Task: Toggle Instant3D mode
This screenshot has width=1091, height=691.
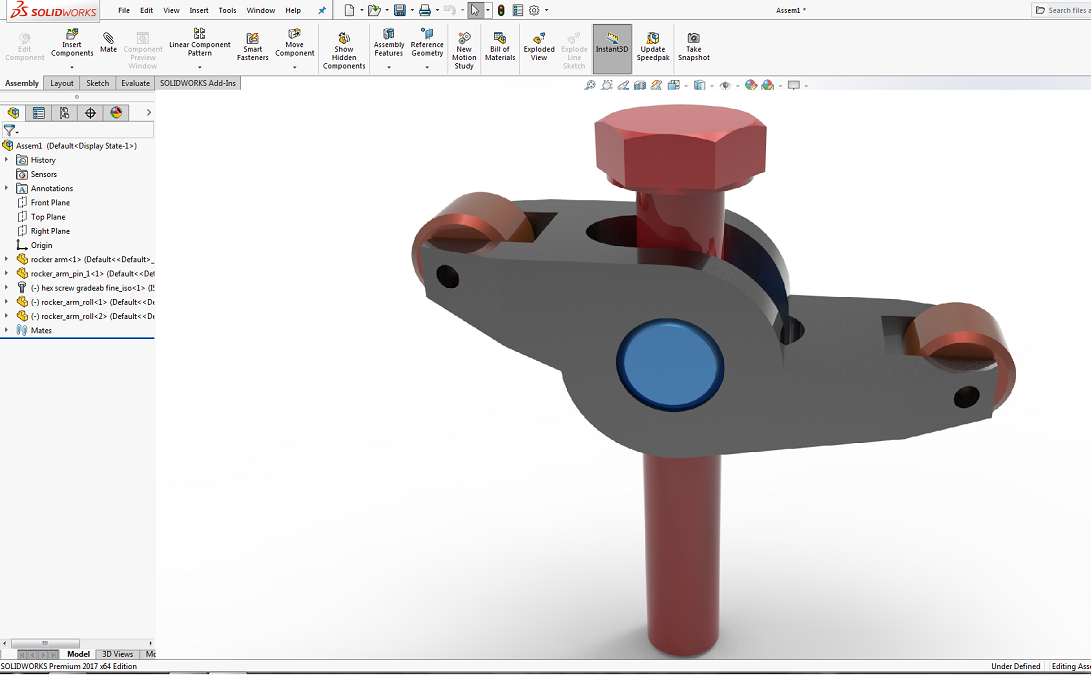Action: click(612, 49)
